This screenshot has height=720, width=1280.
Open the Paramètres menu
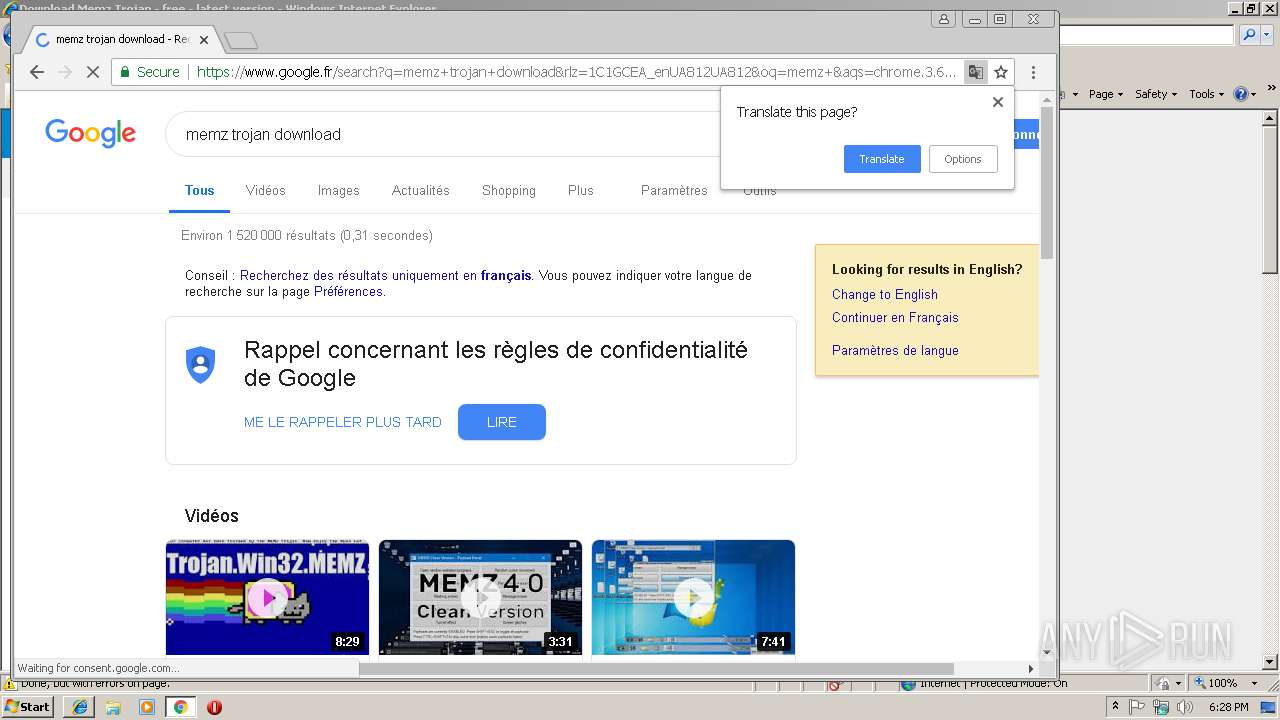[x=674, y=190]
